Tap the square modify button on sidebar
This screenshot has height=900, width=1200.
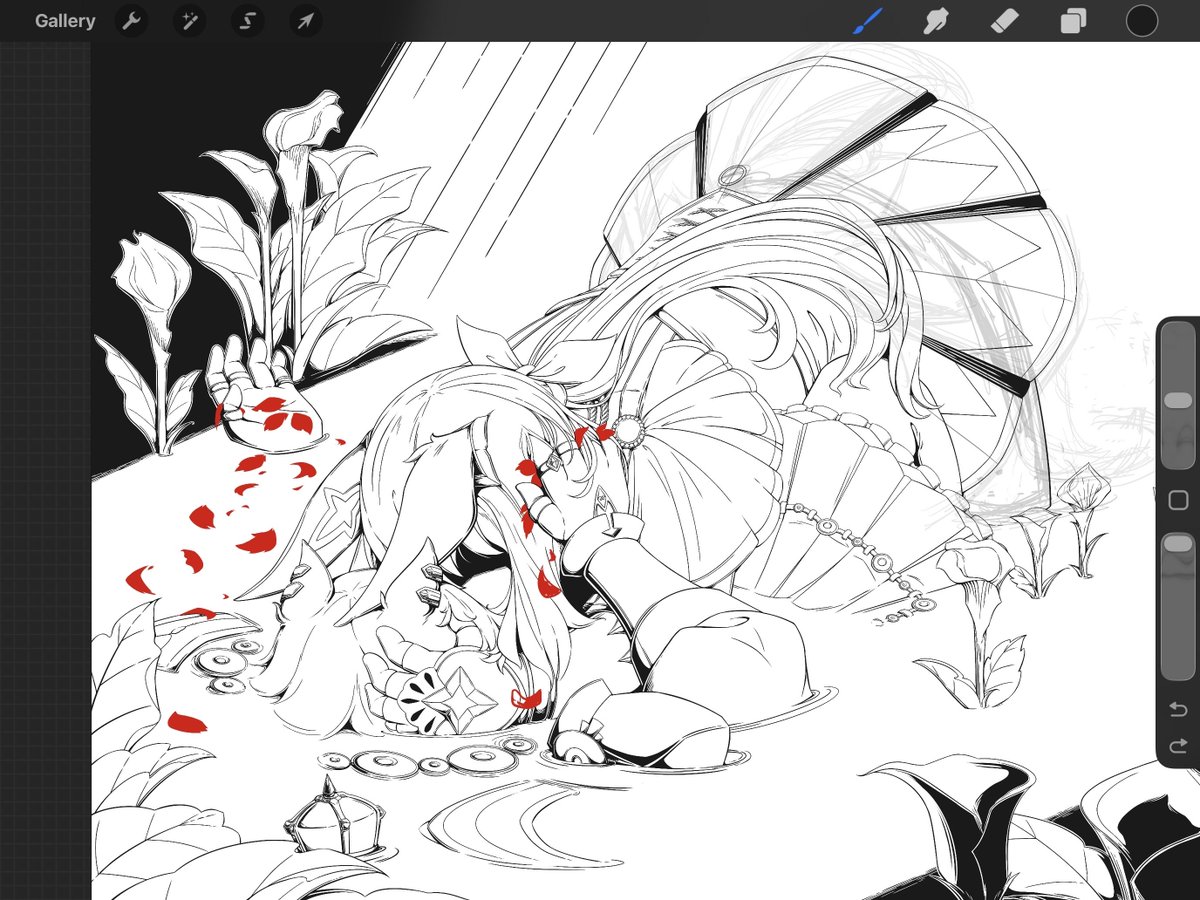[x=1179, y=500]
